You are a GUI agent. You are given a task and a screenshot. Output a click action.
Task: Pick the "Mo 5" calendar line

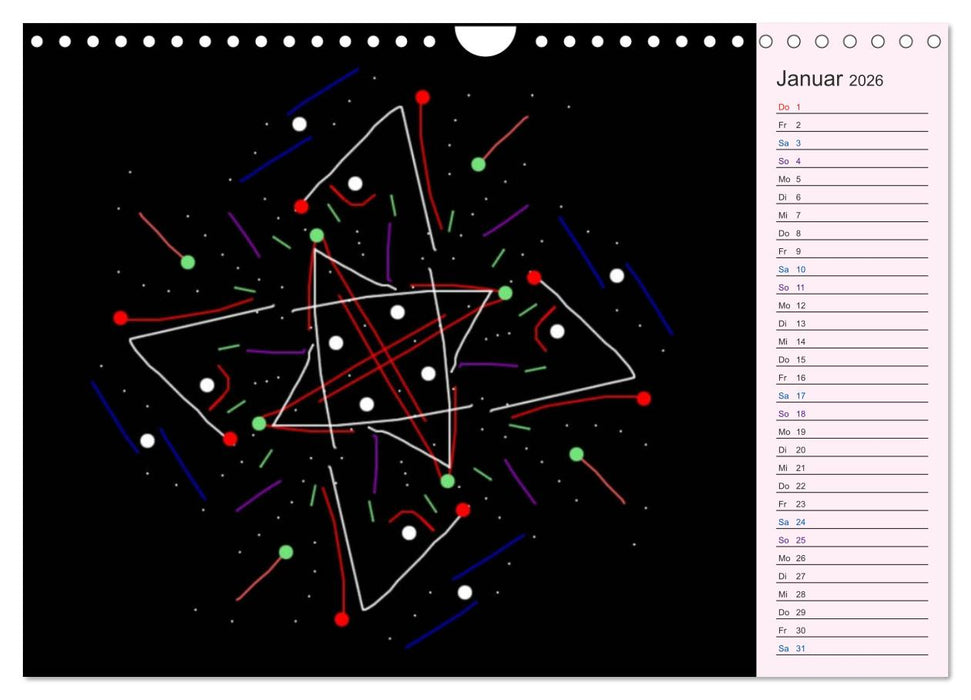click(x=852, y=179)
